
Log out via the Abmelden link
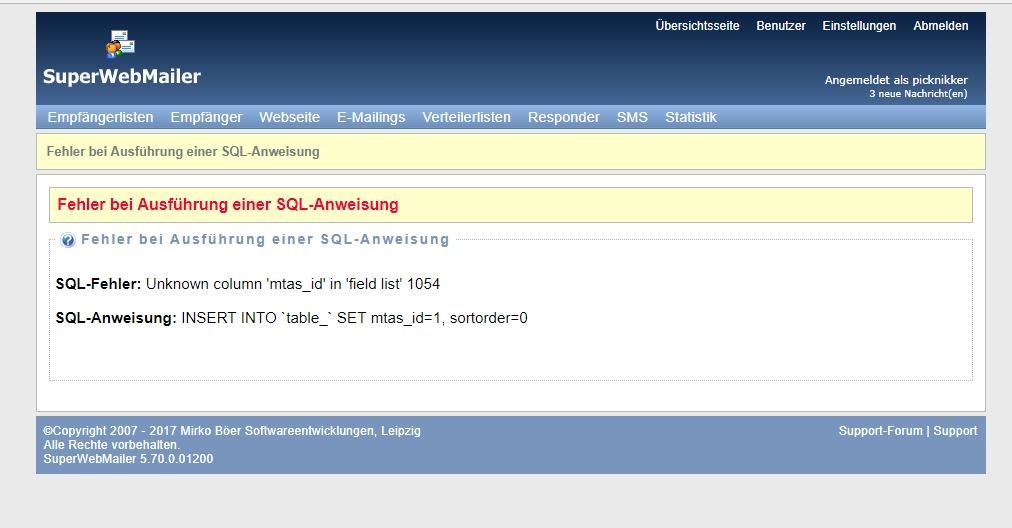[x=940, y=26]
